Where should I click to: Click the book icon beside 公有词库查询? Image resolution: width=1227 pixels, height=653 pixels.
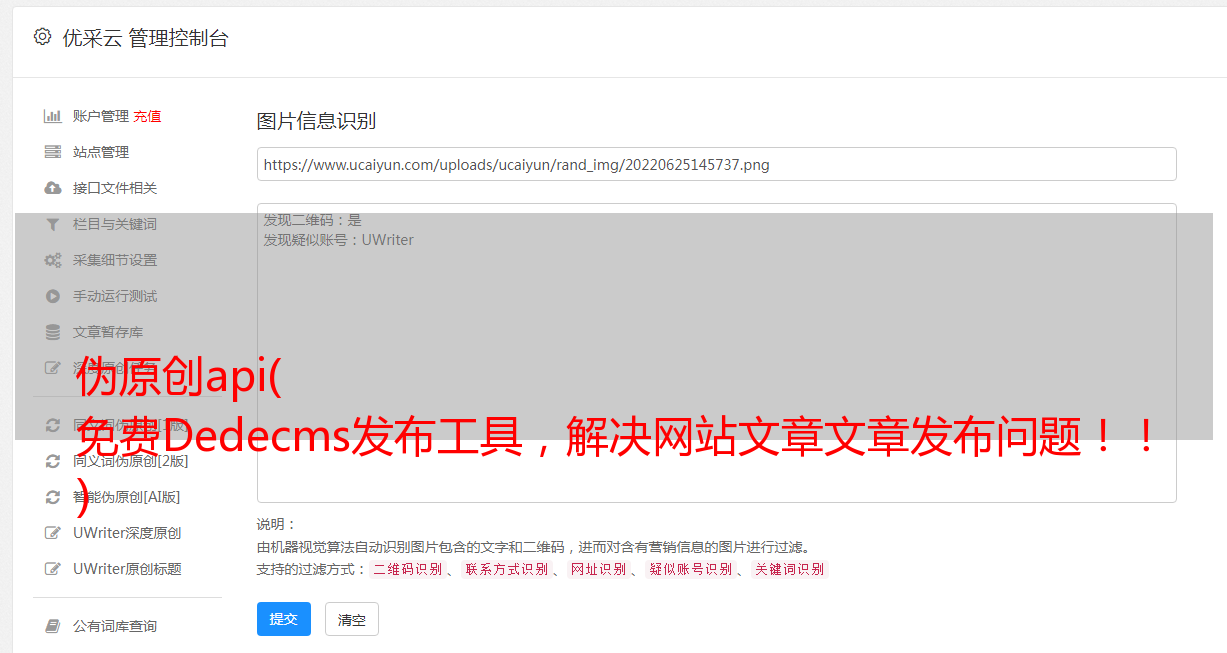(53, 626)
